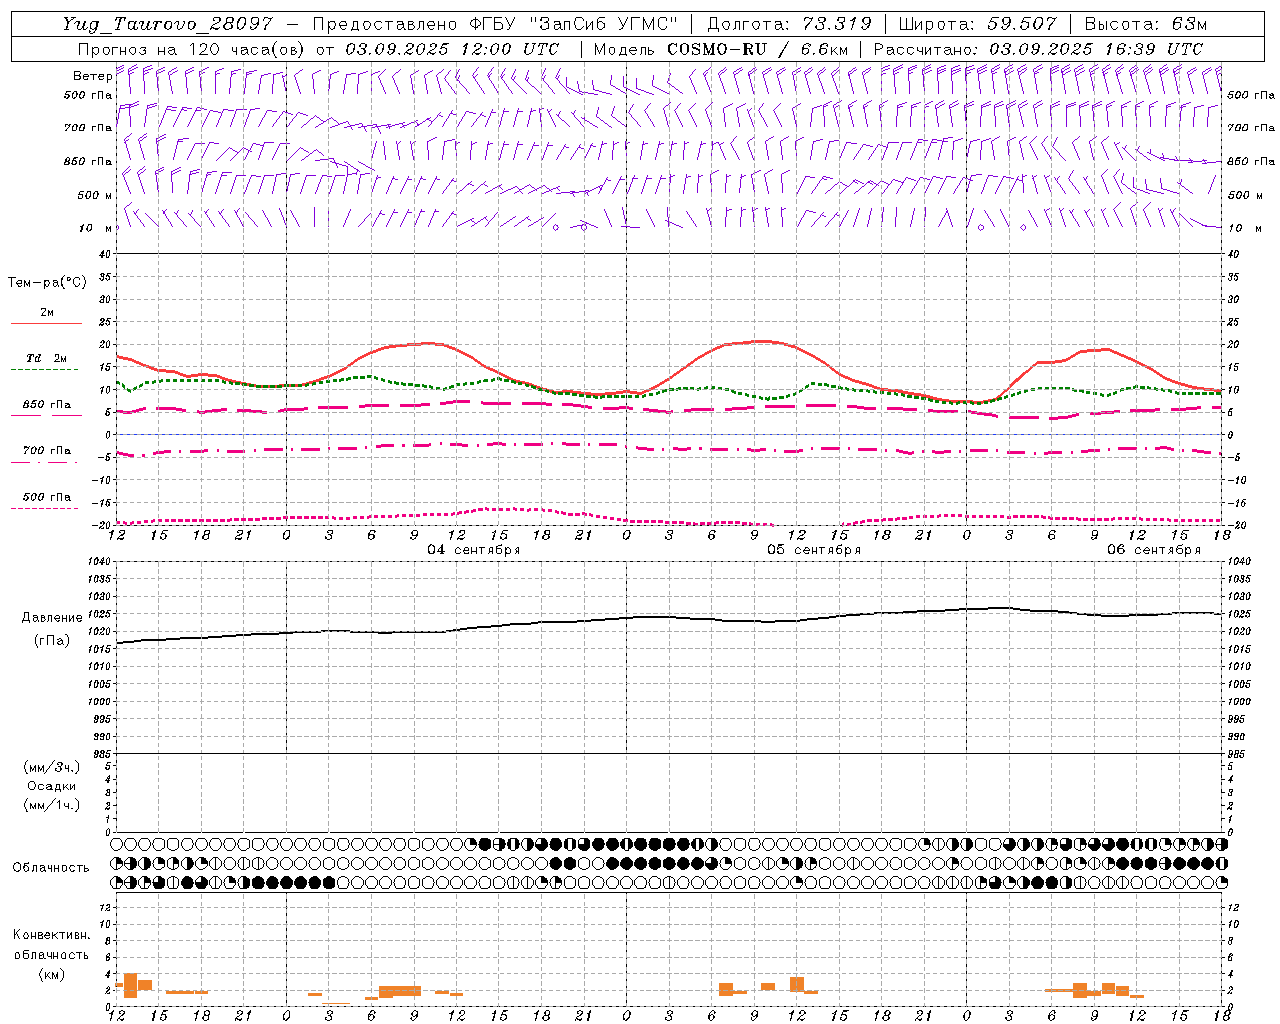Click the 05 сентября date label
The height and width of the screenshot is (1024, 1280).
pos(814,549)
